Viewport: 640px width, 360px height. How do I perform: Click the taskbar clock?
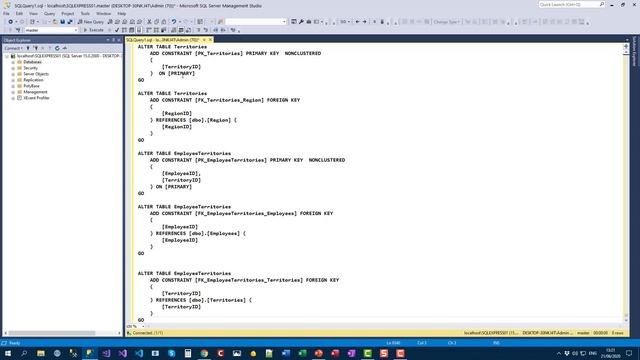[611, 353]
